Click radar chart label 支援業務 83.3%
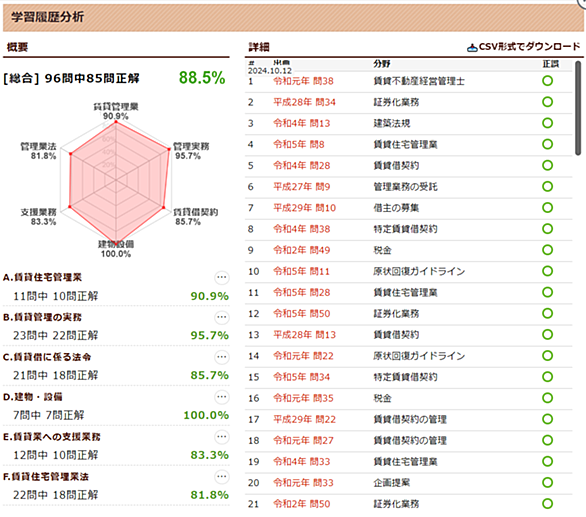 (38, 217)
